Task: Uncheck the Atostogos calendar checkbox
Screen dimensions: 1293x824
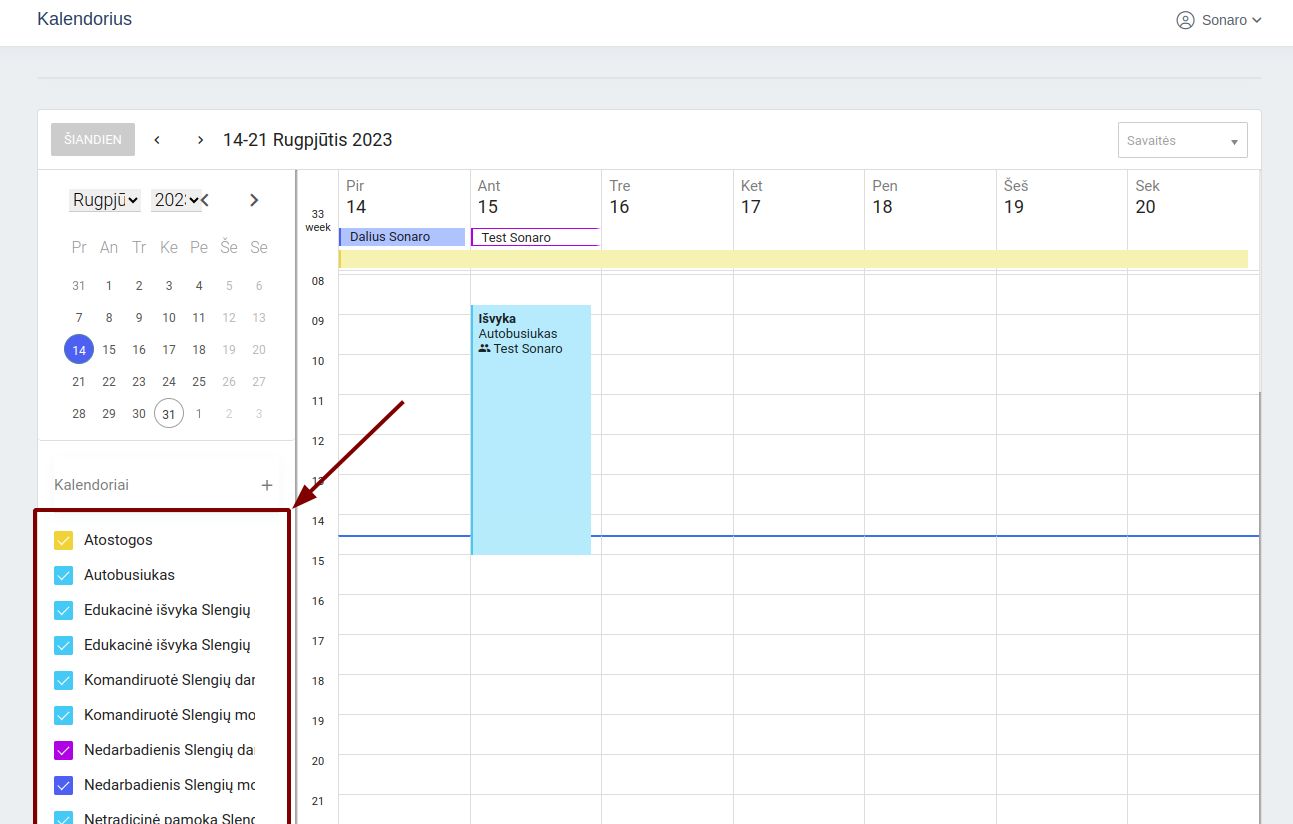Action: (x=64, y=540)
